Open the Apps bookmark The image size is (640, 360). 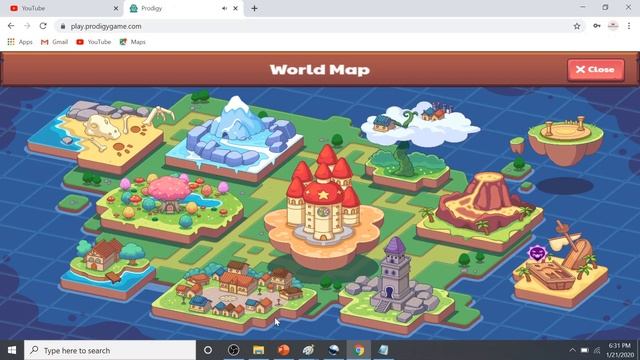click(x=20, y=42)
